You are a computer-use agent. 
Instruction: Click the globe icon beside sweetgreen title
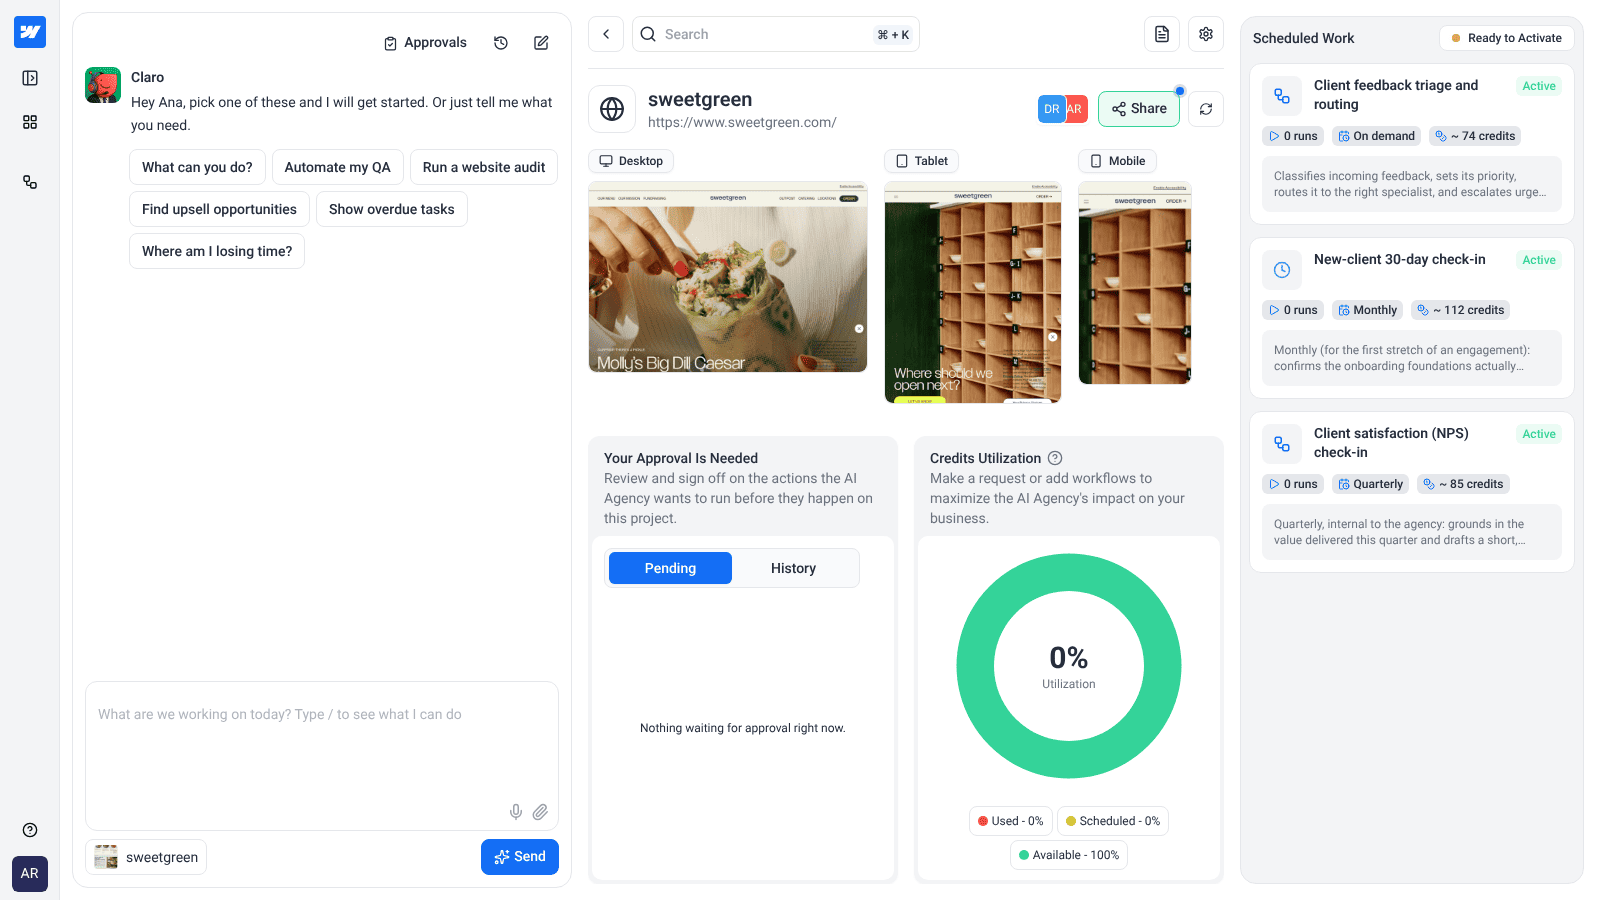pos(612,109)
